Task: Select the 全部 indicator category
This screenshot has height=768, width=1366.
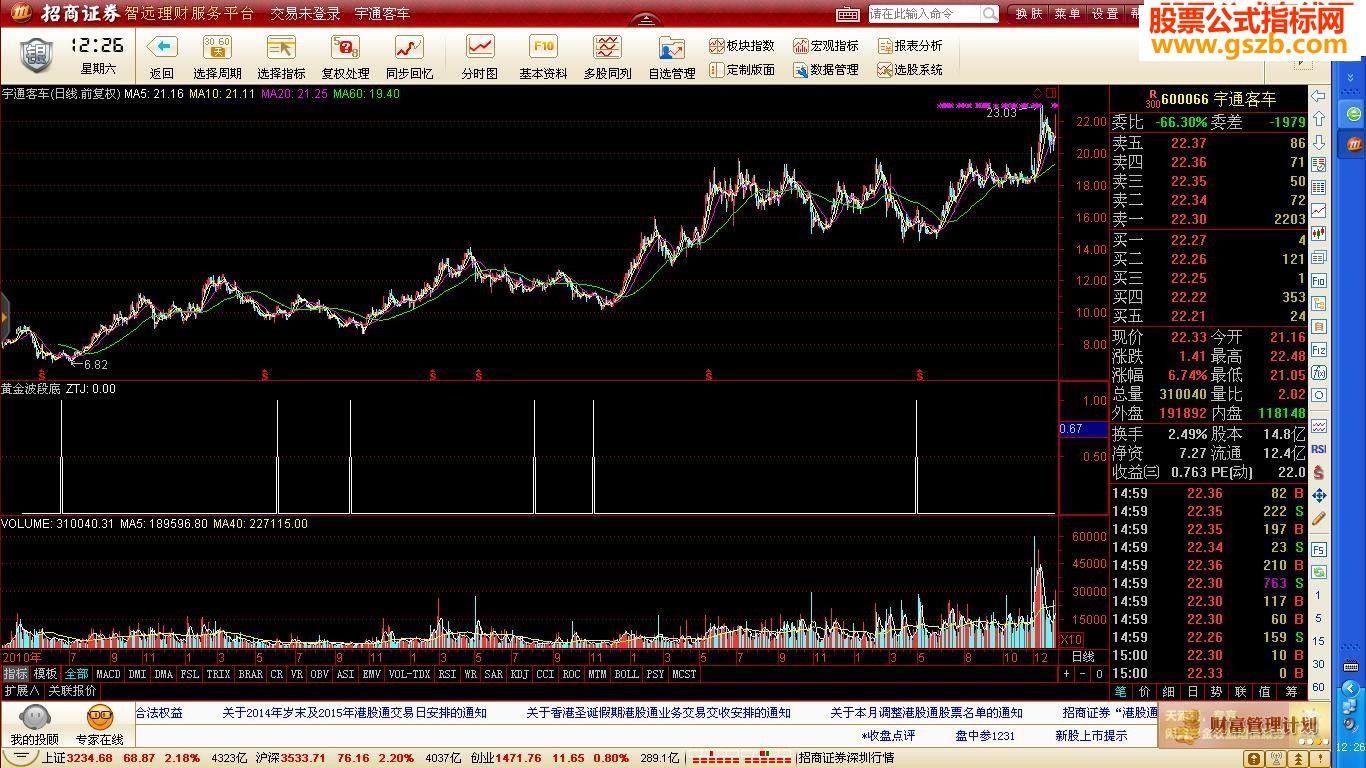Action: (77, 674)
